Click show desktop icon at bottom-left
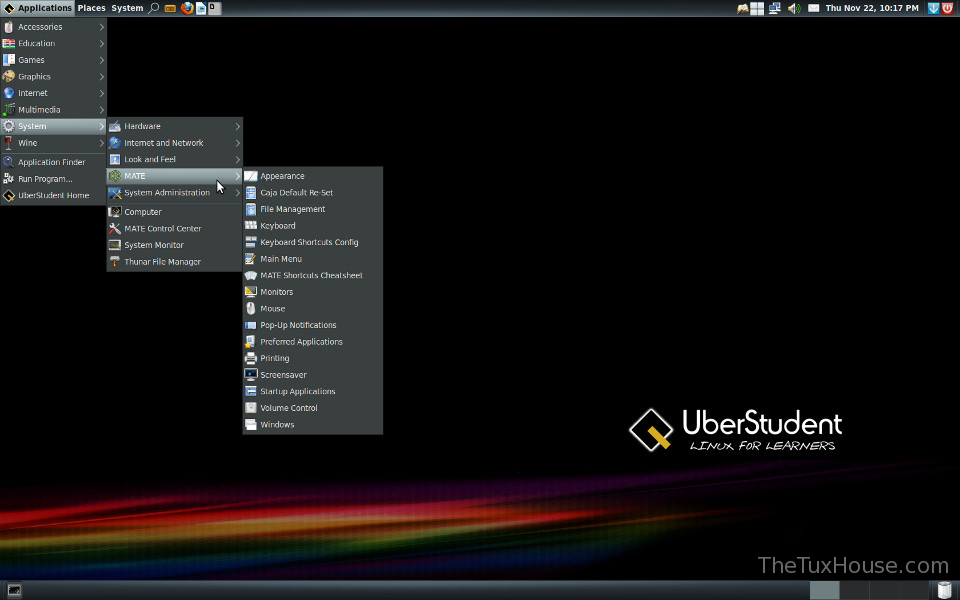The image size is (960, 600). tap(14, 590)
